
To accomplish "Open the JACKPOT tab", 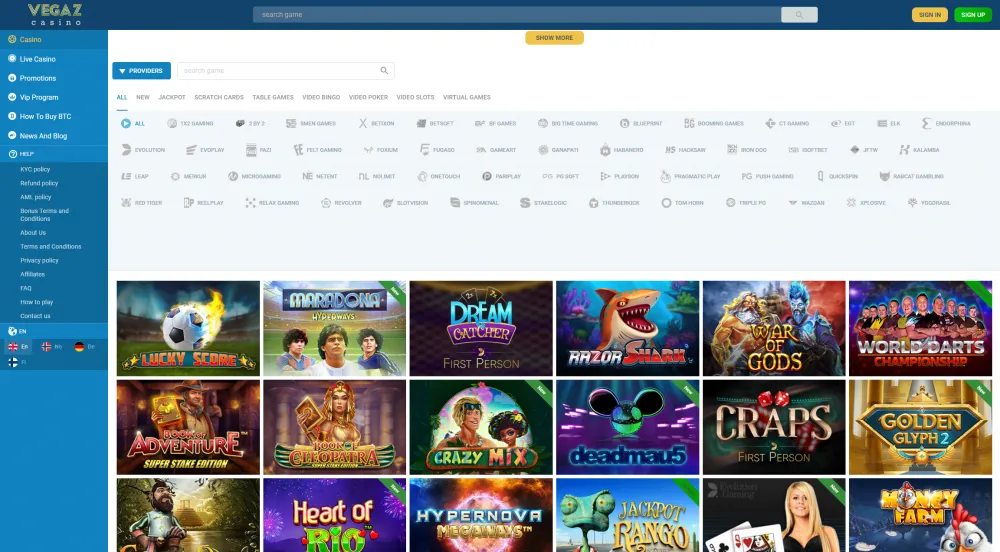I will [172, 98].
